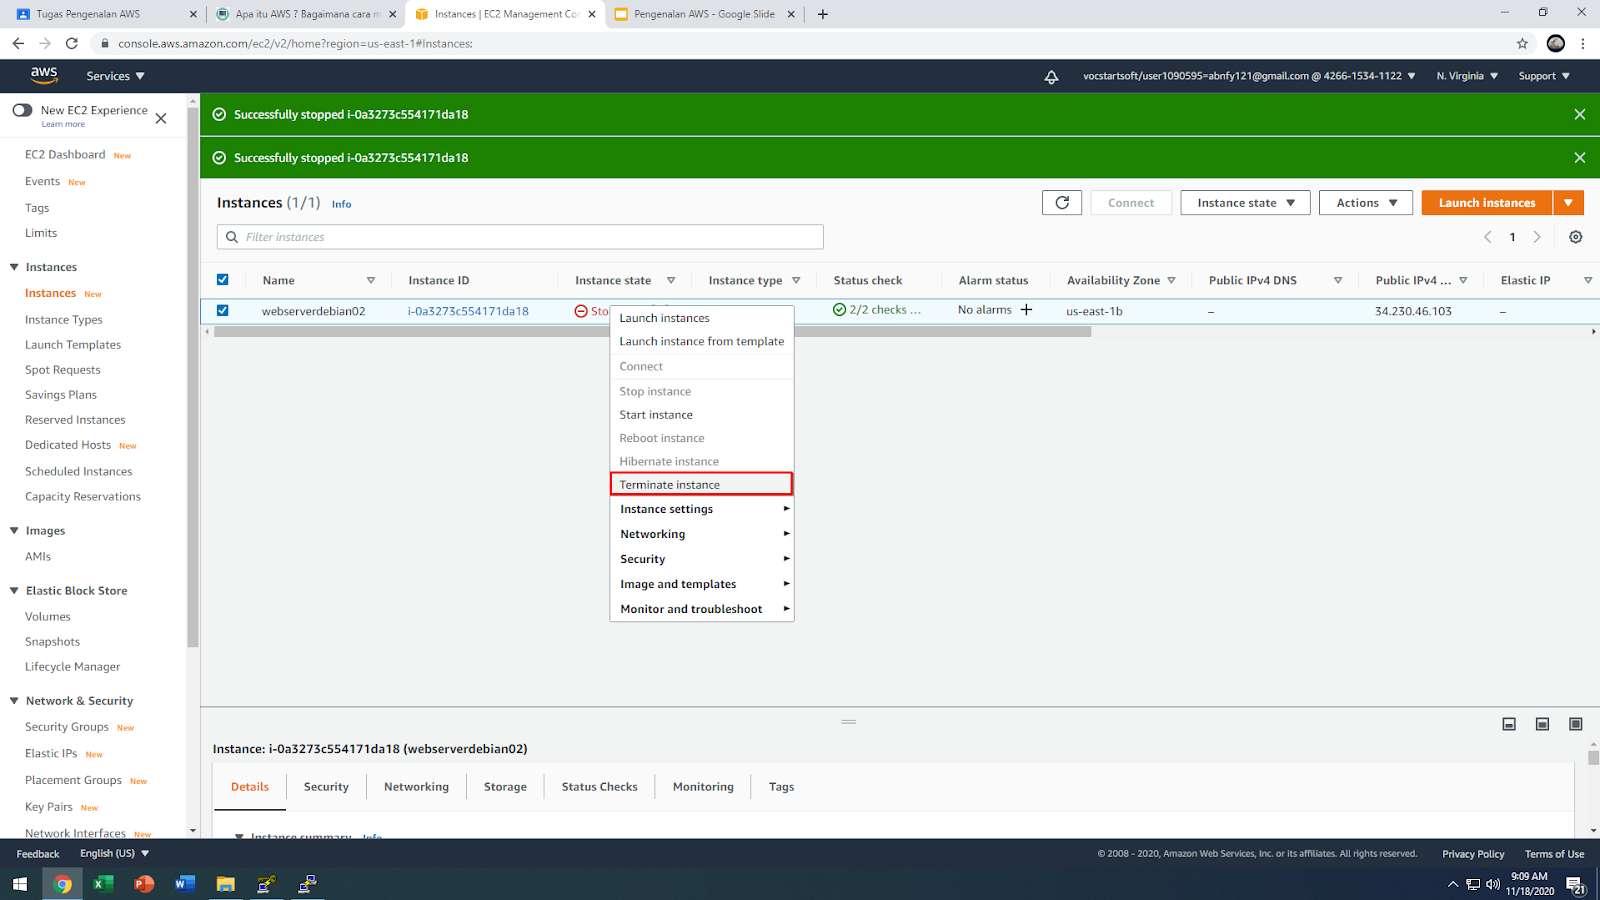Collapse the Elastic Block Store section
Image resolution: width=1600 pixels, height=900 pixels.
coord(14,591)
